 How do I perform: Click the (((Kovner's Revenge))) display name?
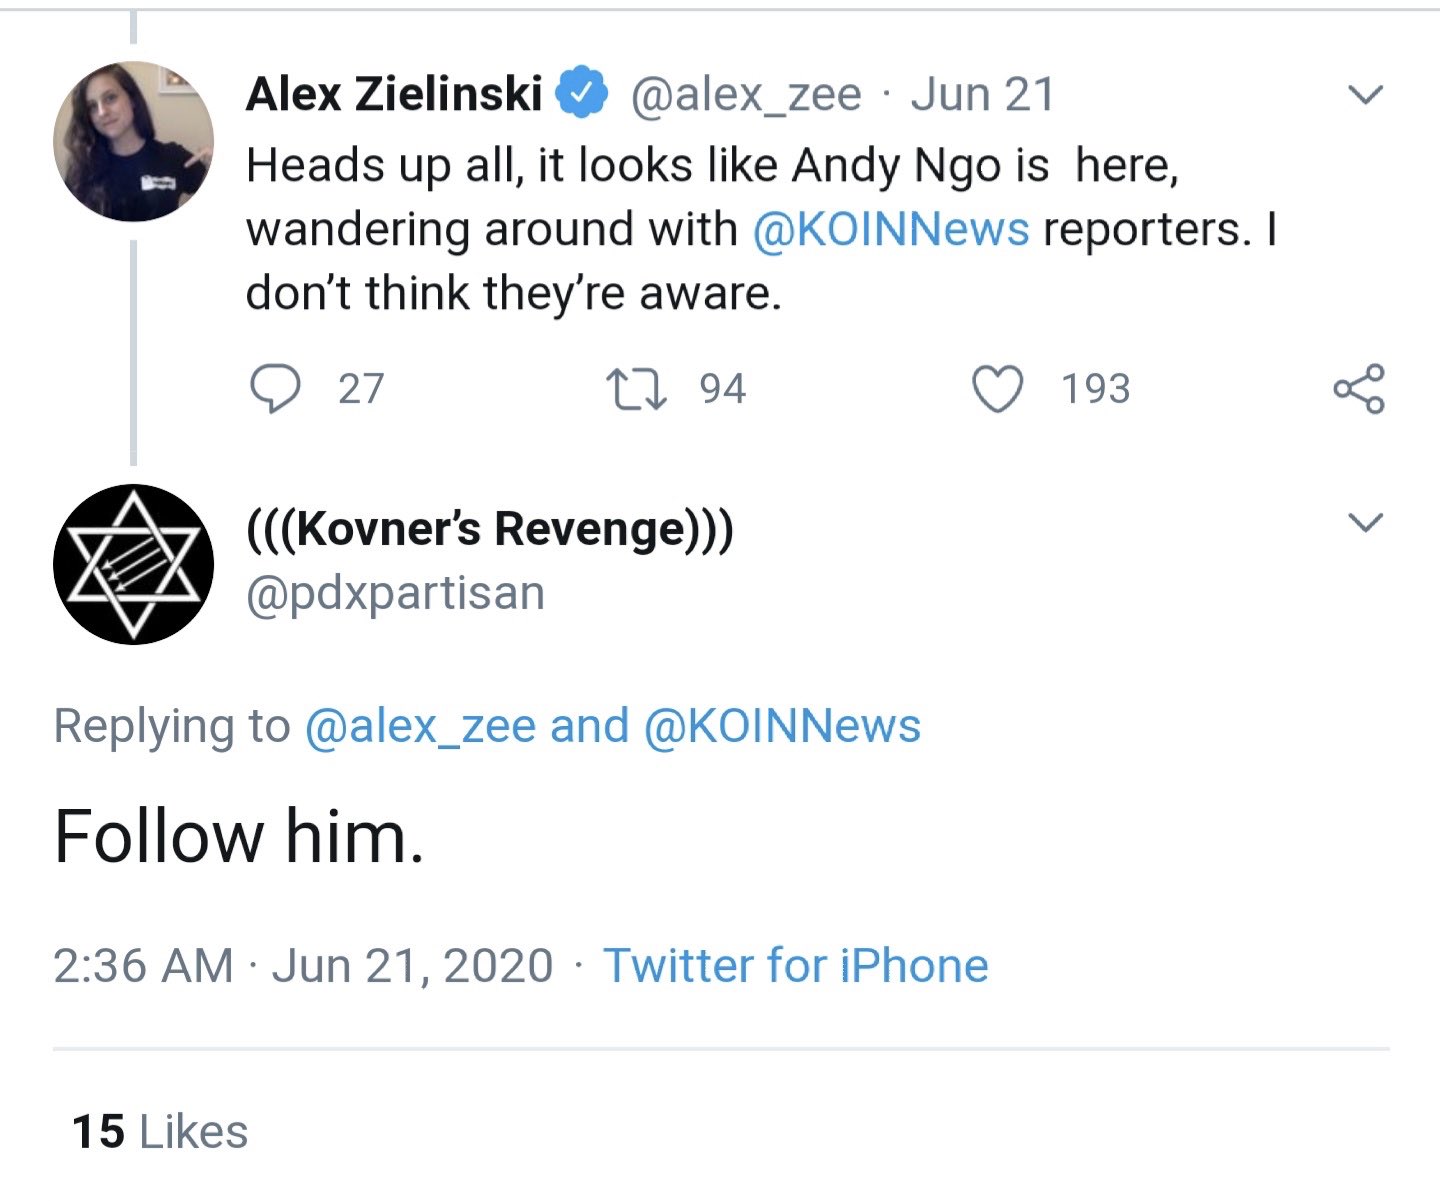click(490, 529)
